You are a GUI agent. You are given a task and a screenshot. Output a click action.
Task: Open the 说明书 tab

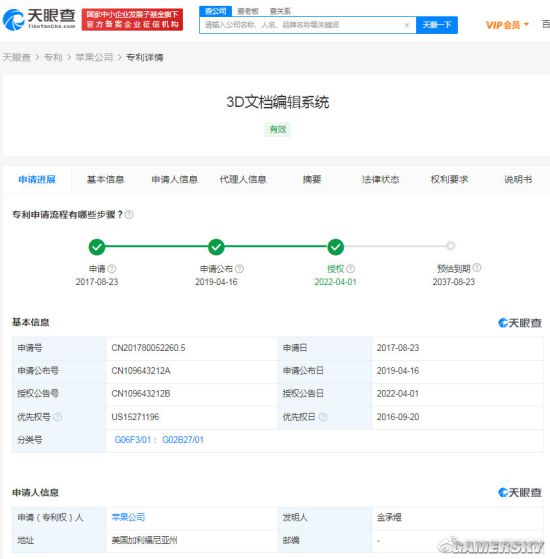518,179
